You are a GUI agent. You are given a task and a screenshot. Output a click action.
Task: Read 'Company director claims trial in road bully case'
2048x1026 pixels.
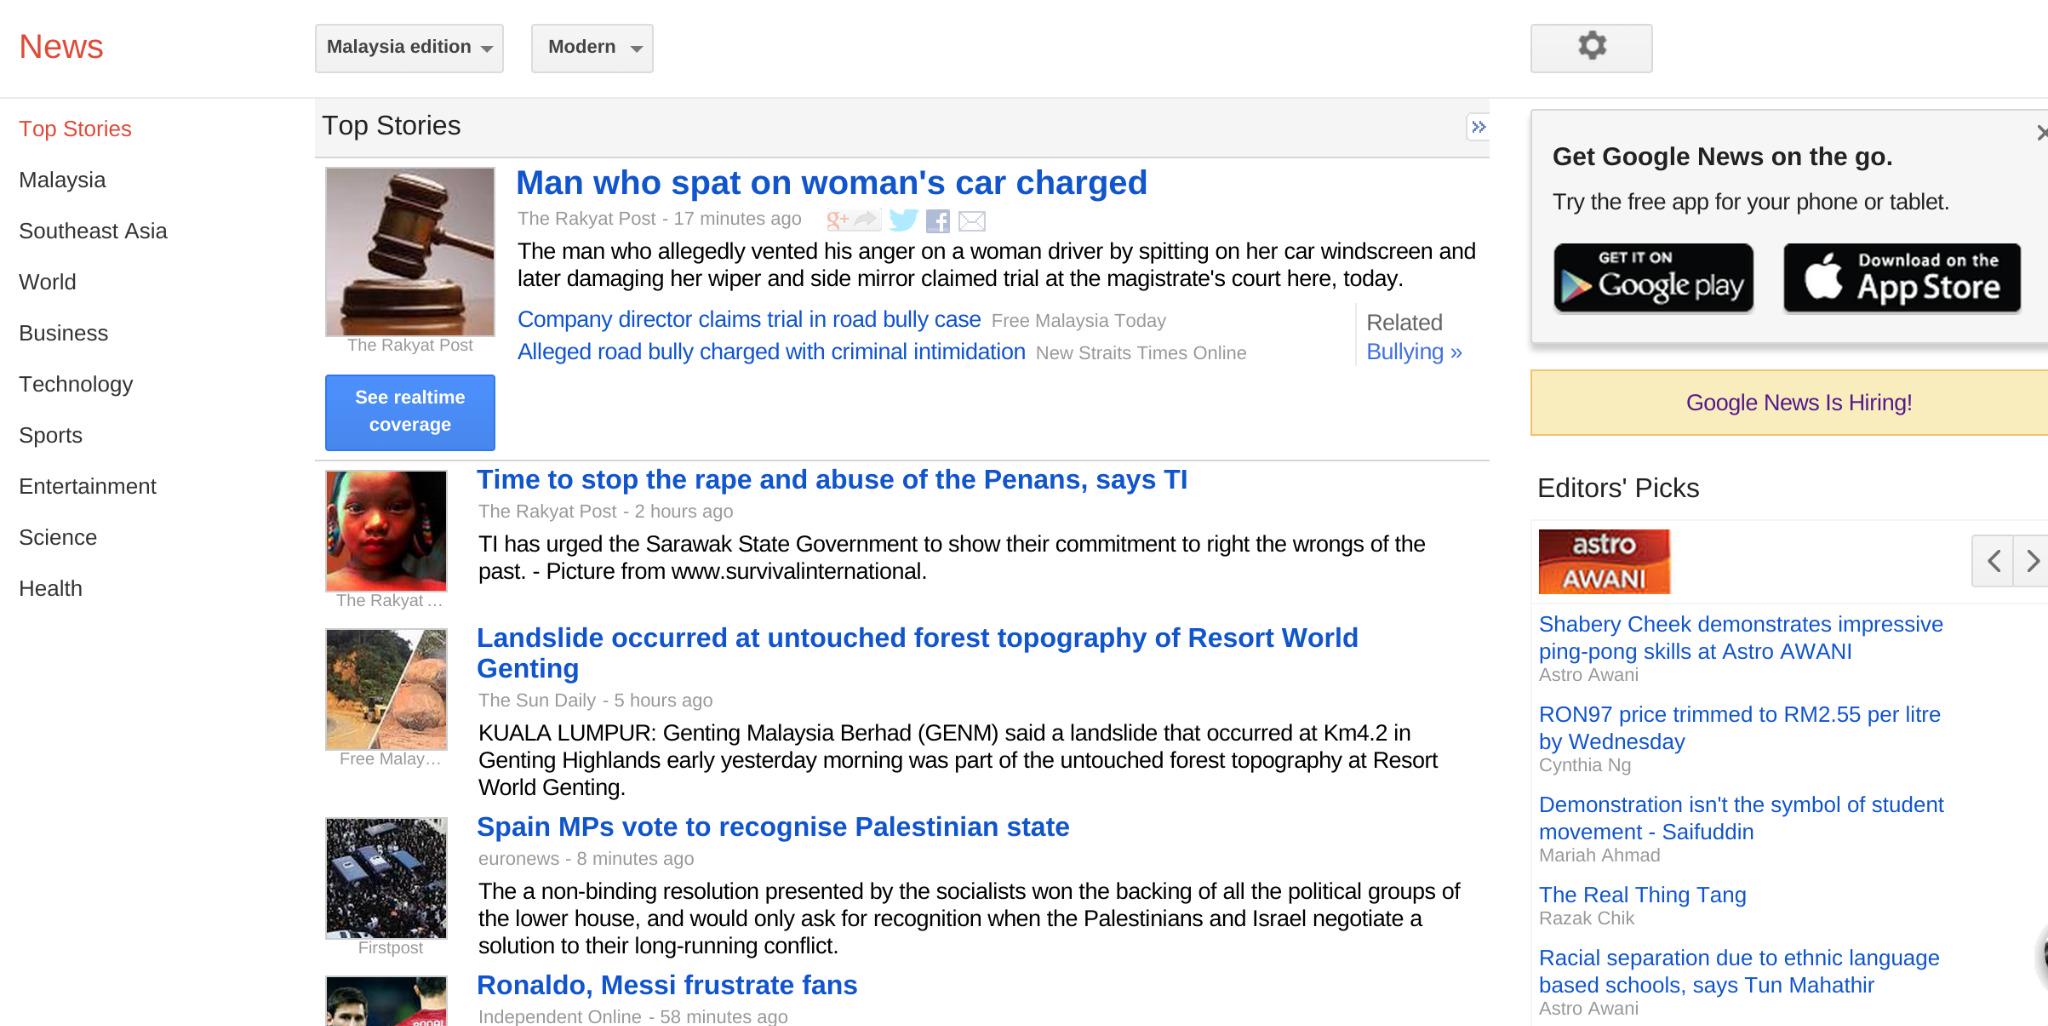749,320
